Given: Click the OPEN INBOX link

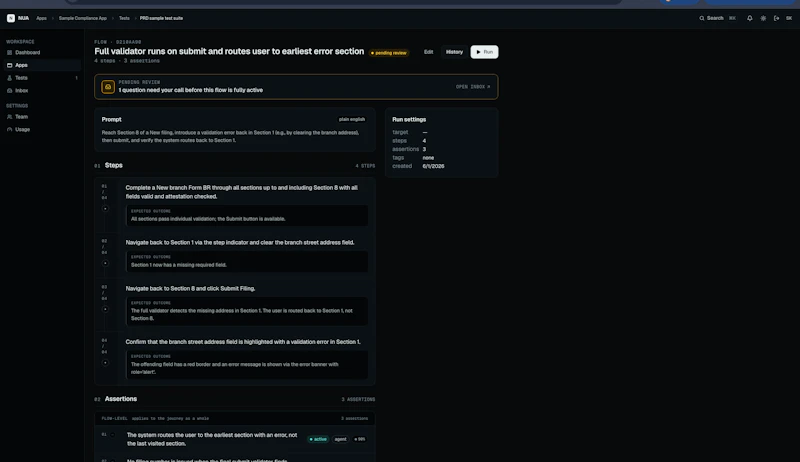Looking at the screenshot, I should pos(473,87).
